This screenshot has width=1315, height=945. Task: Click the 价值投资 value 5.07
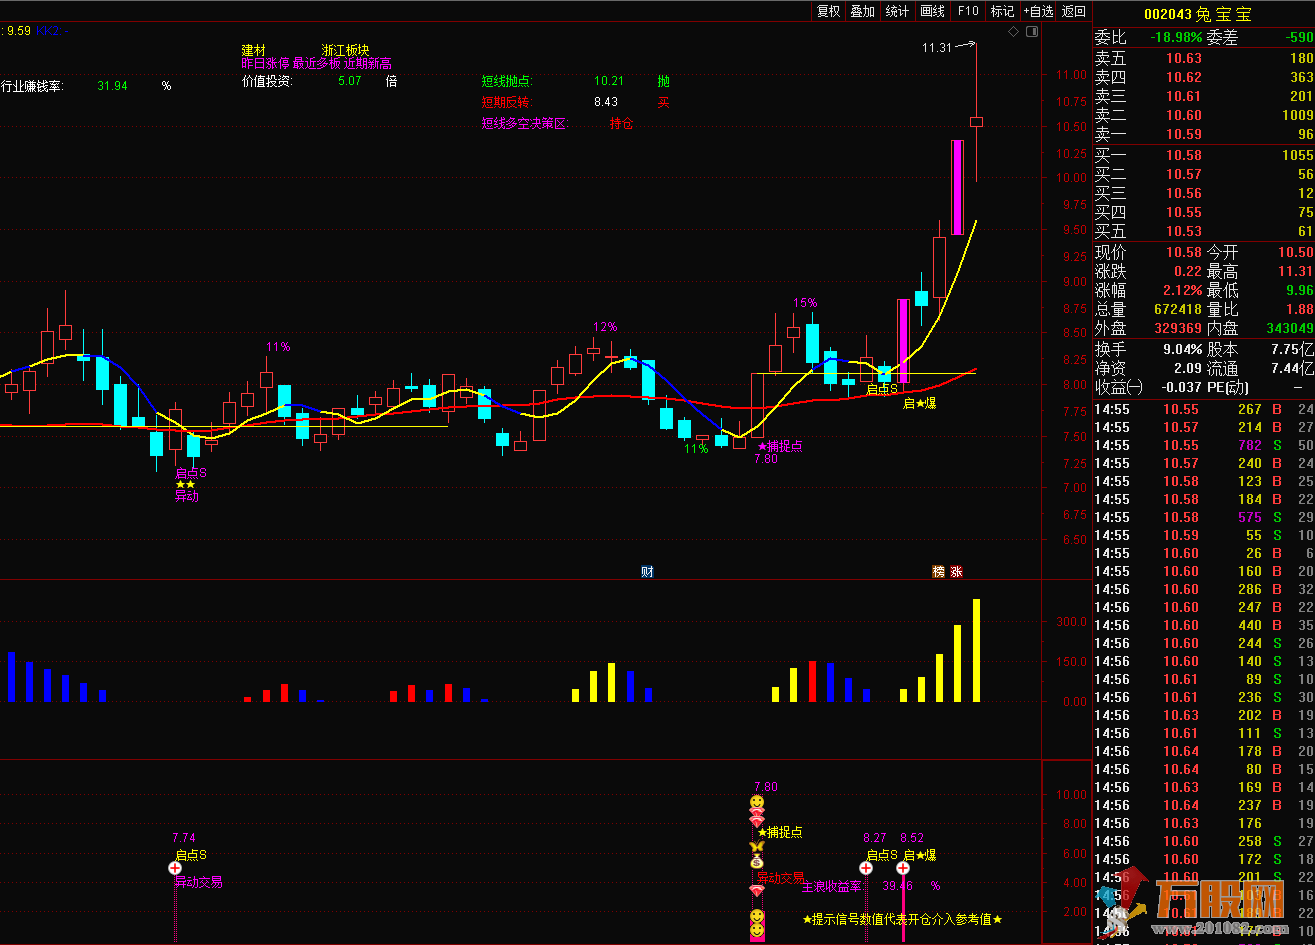click(349, 81)
